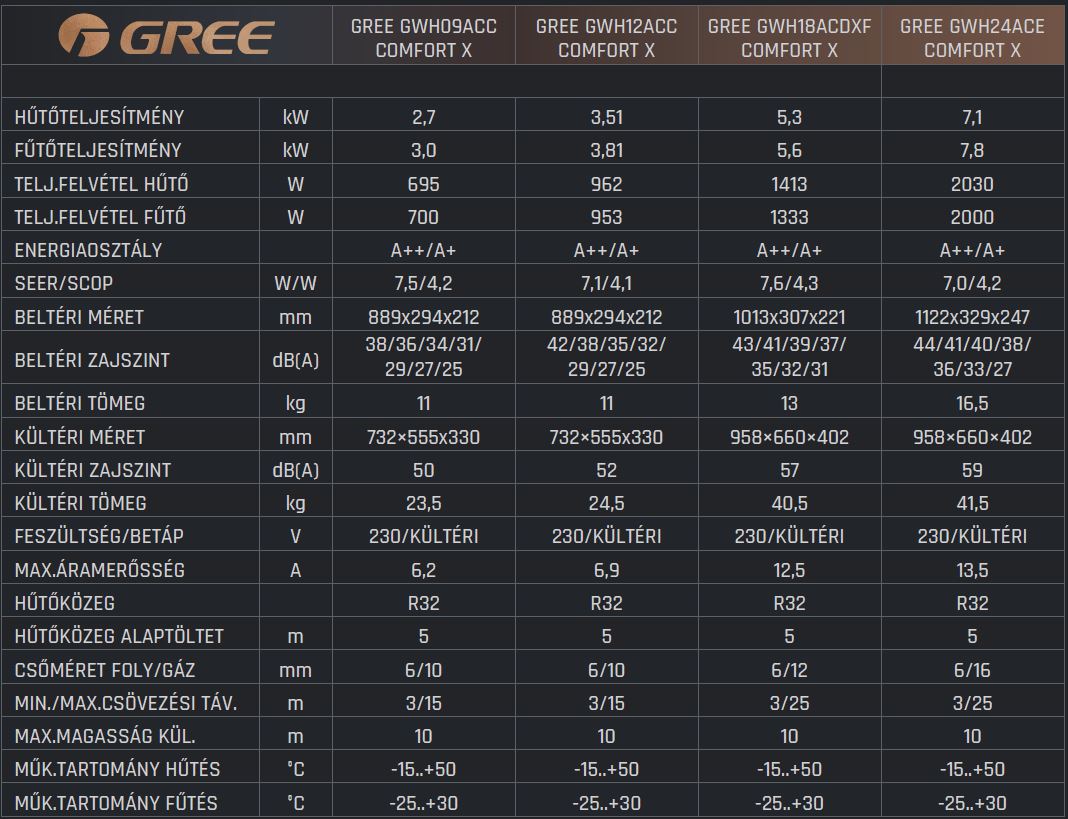This screenshot has height=819, width=1068.
Task: Click the max current value 12,5
Action: (x=789, y=570)
